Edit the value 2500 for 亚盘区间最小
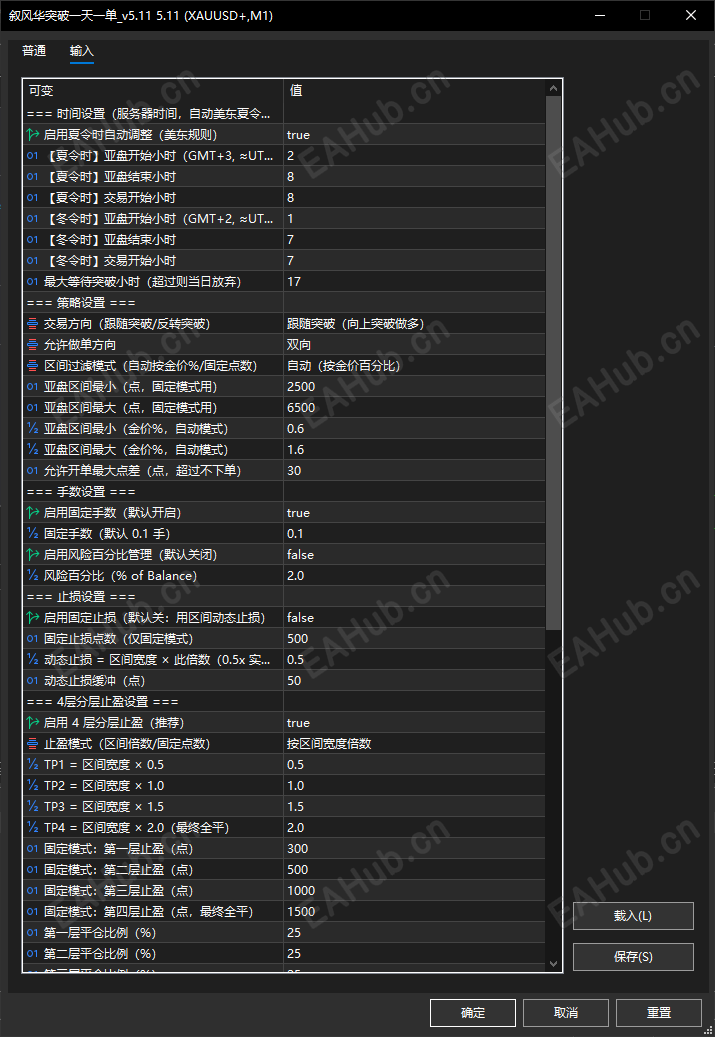 (x=414, y=387)
